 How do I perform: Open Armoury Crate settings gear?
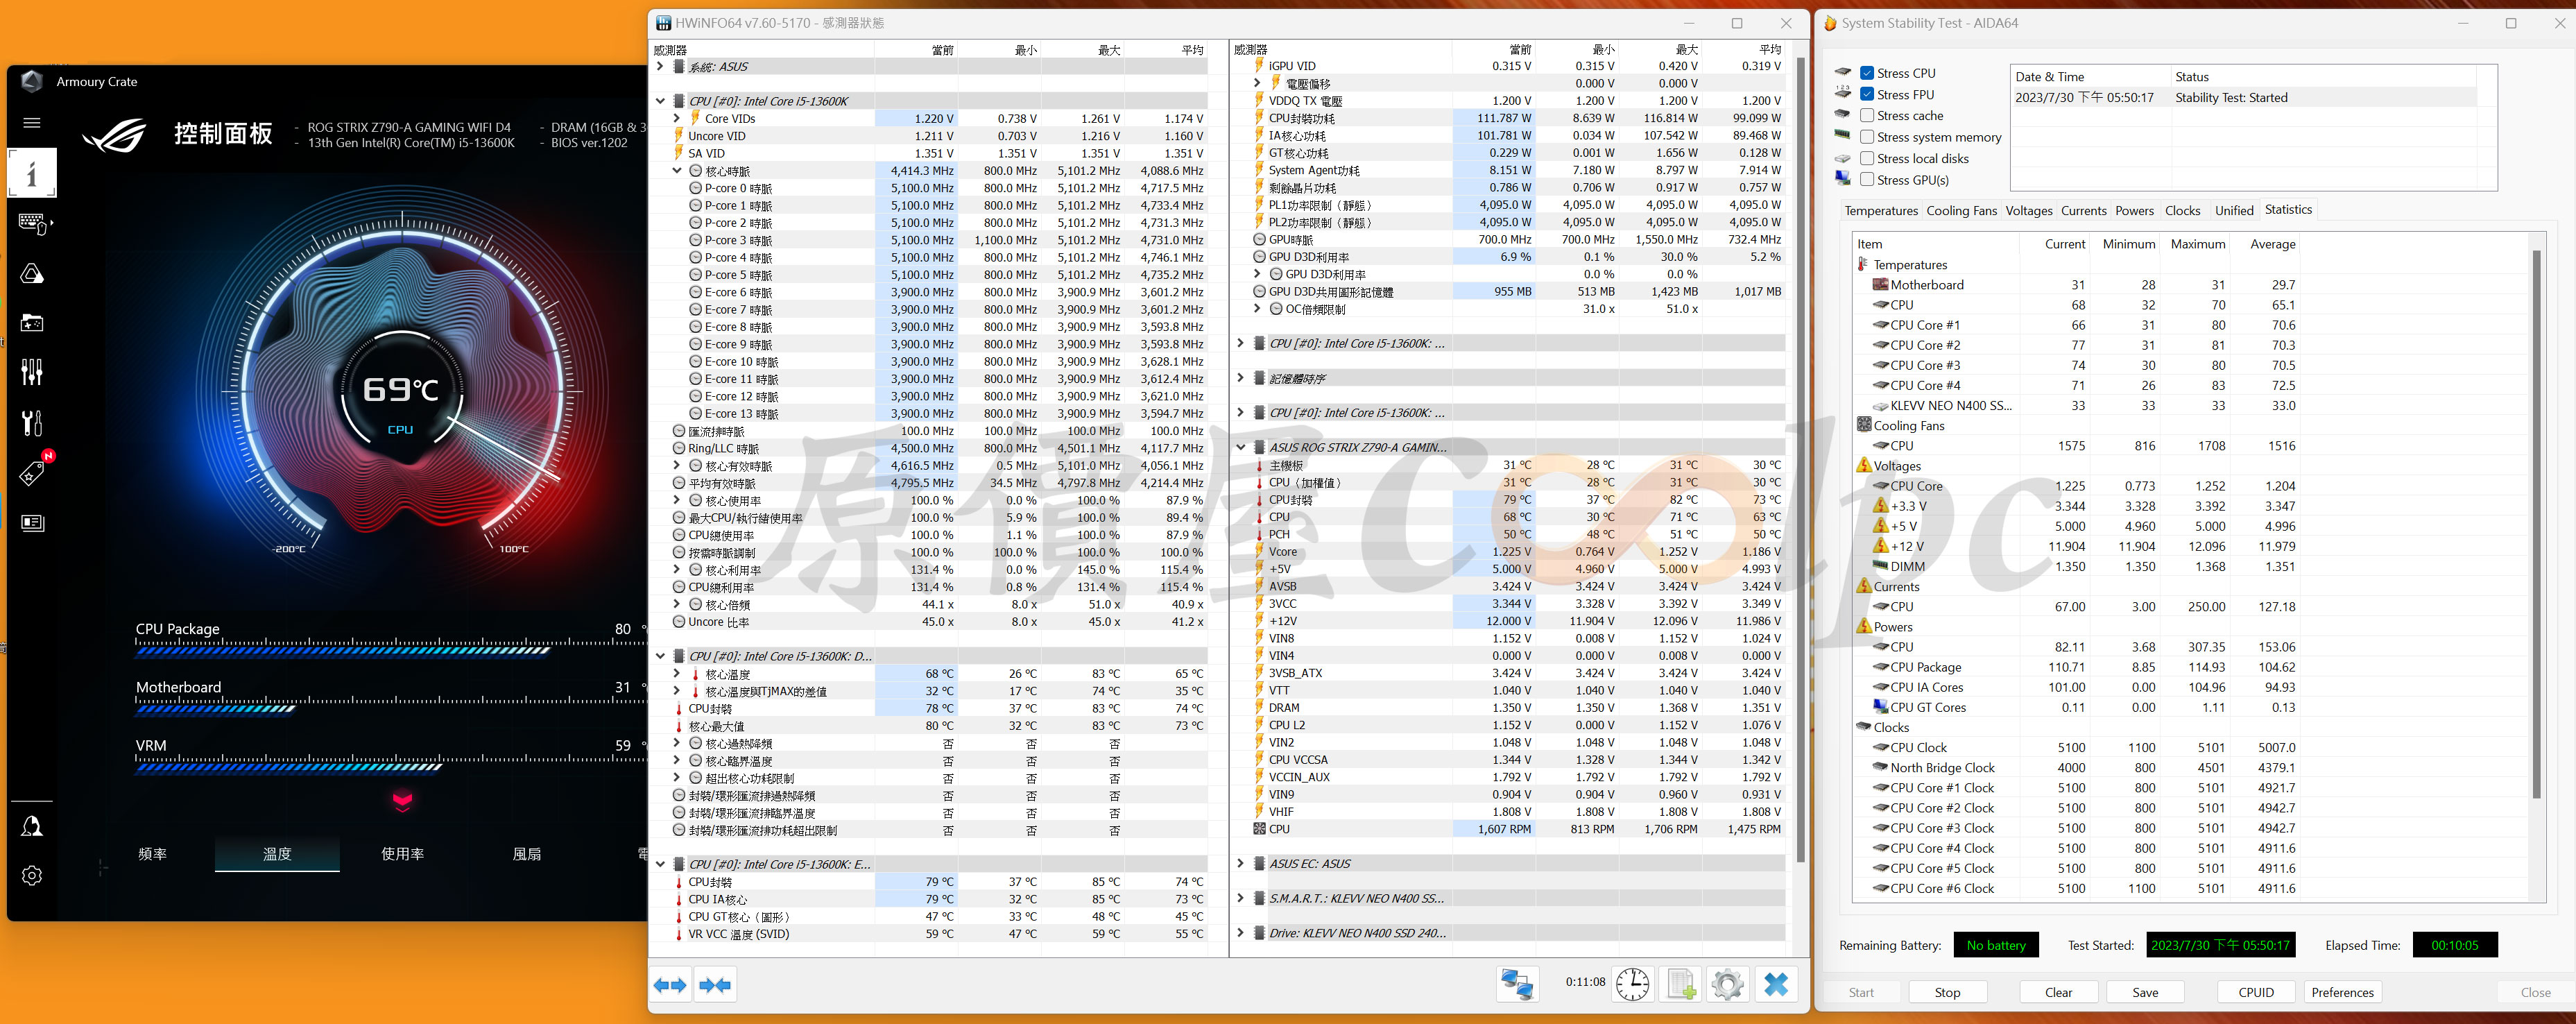pos(32,875)
